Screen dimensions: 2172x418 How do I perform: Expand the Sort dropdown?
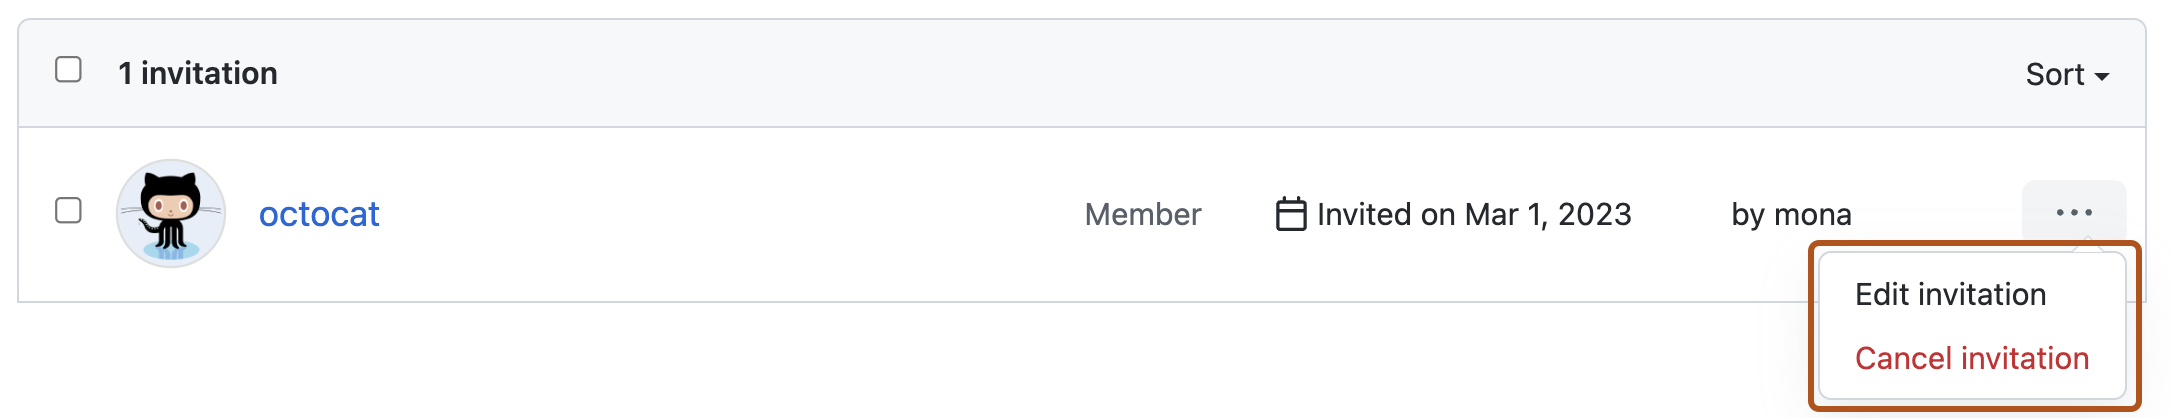pyautogui.click(x=2066, y=74)
